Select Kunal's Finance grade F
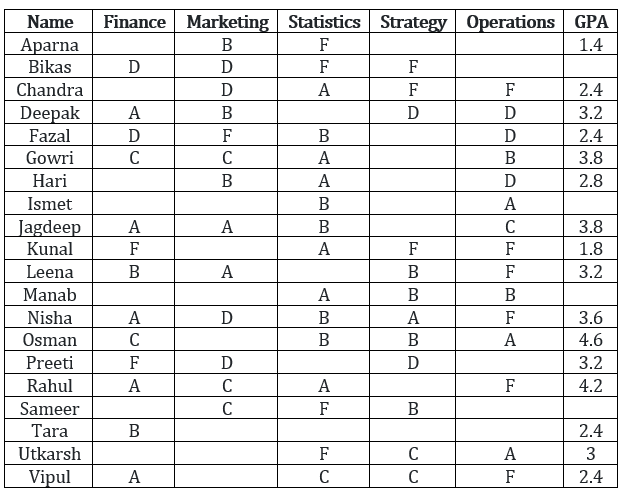Viewport: 623px width, 491px height. tap(134, 249)
